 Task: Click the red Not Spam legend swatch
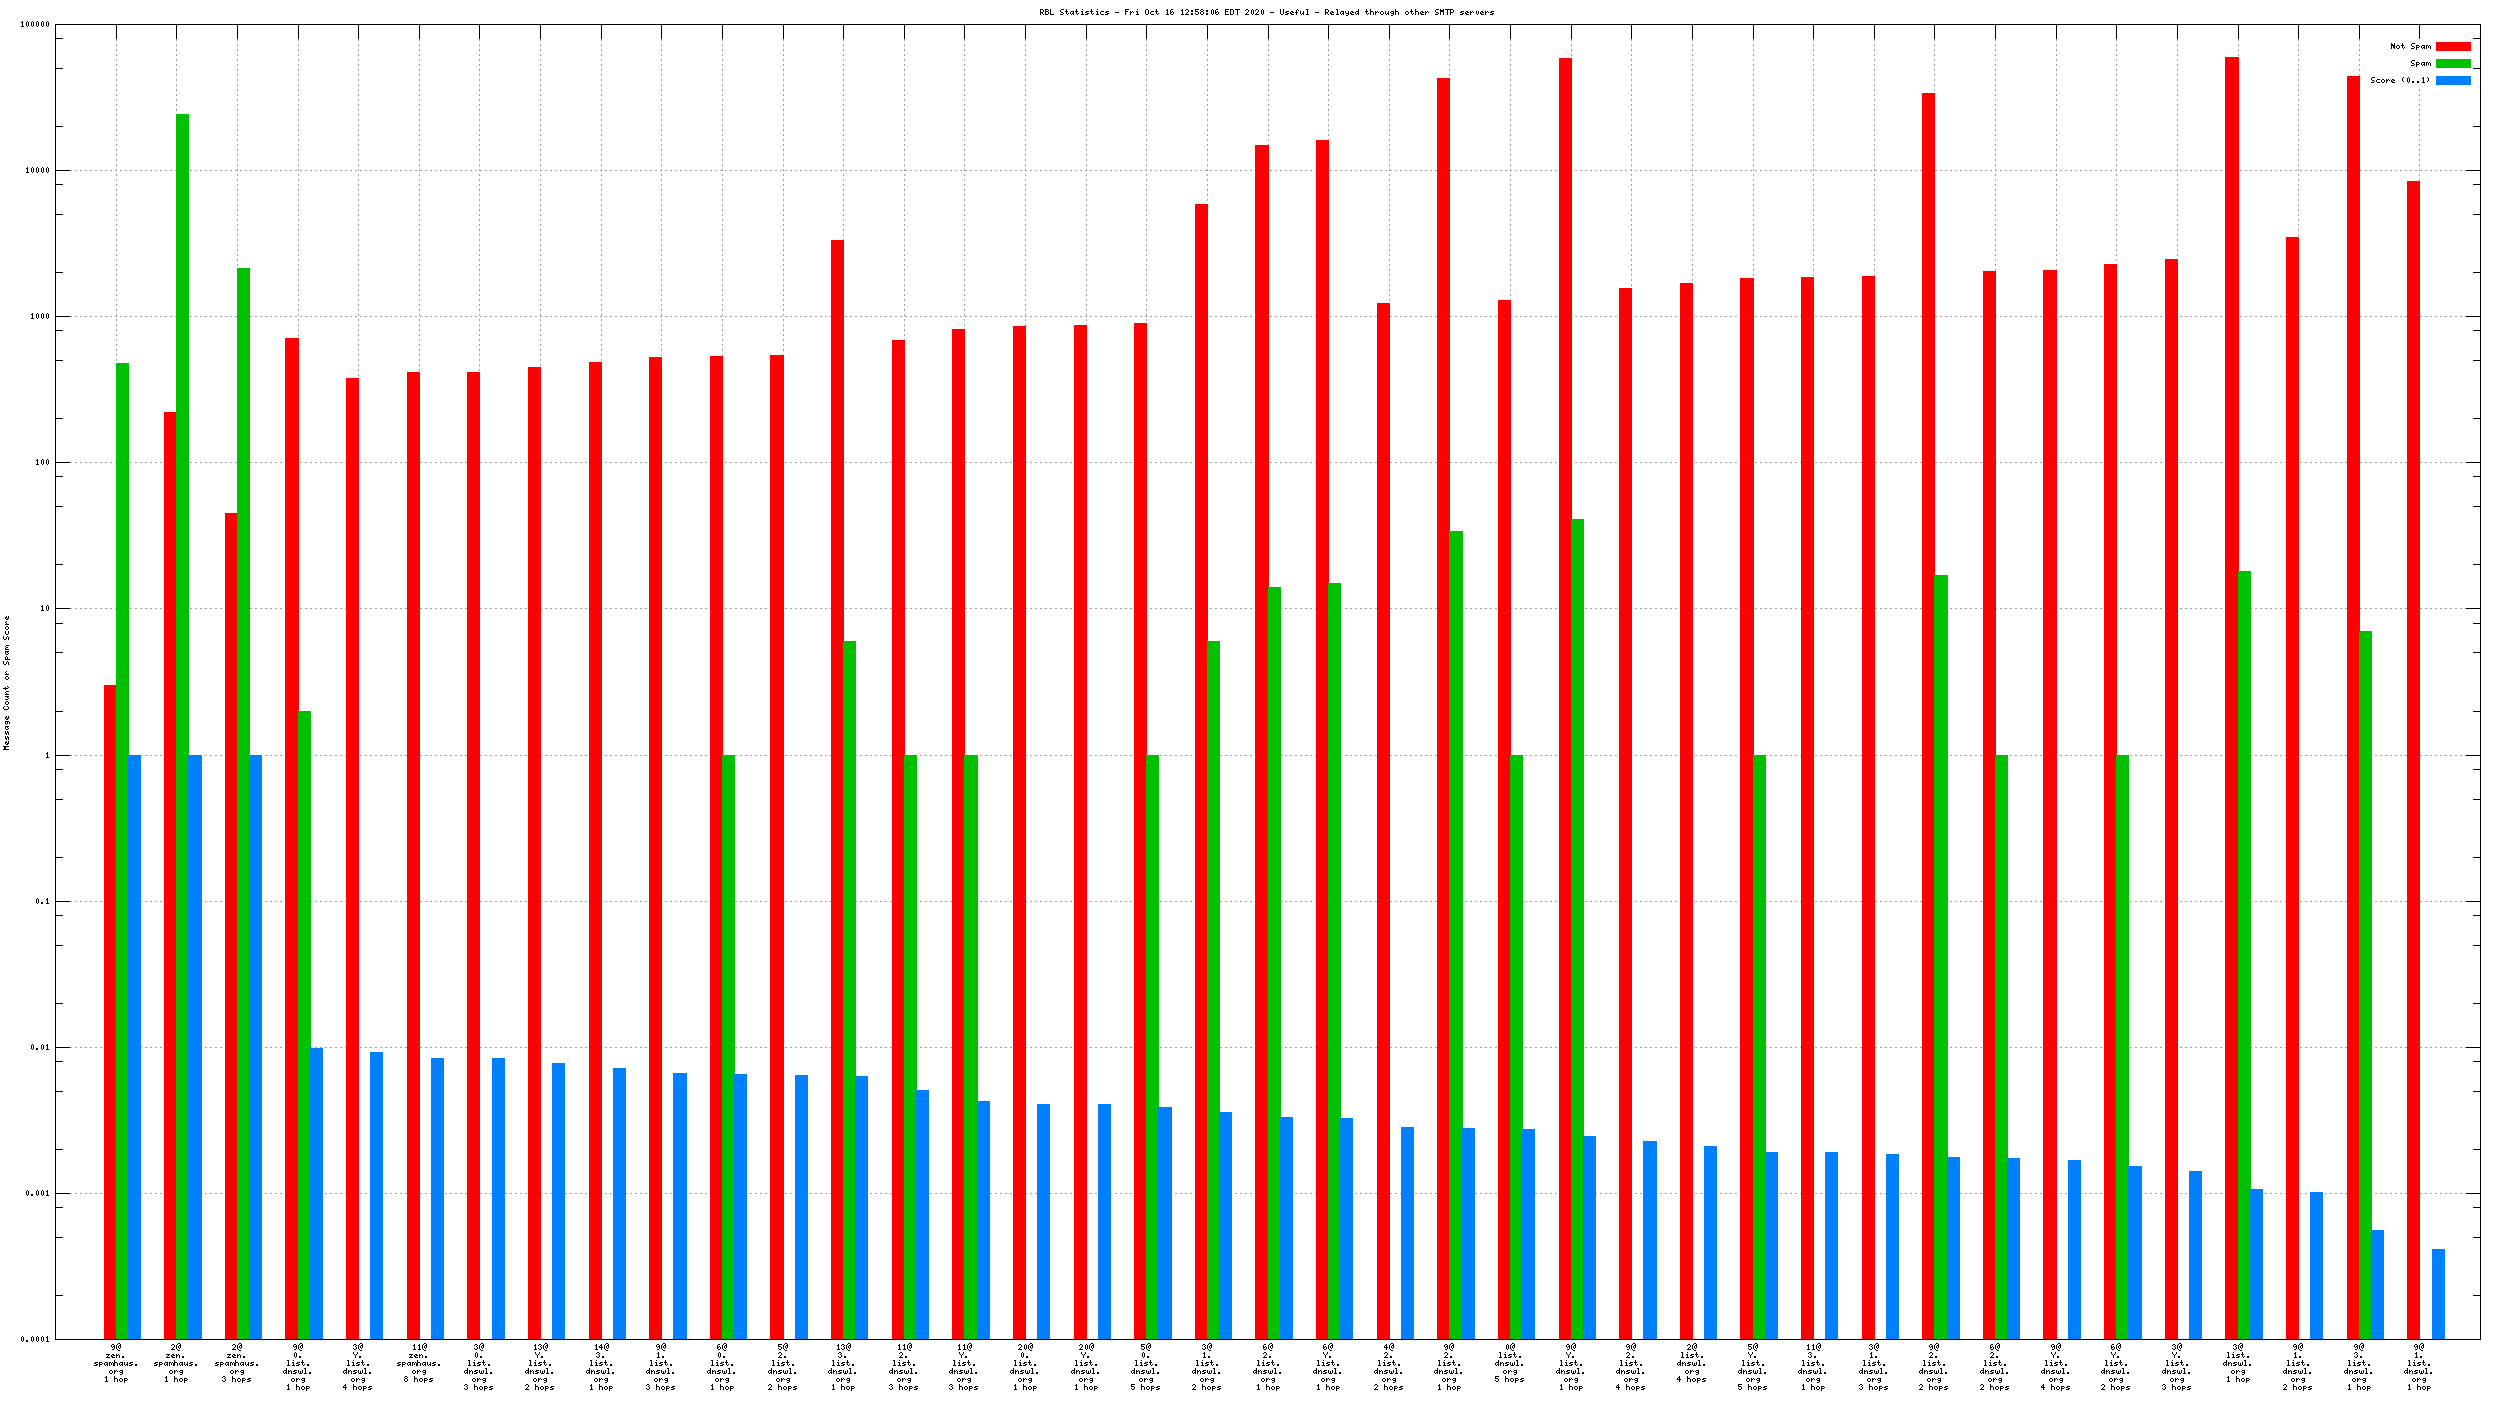2452,46
